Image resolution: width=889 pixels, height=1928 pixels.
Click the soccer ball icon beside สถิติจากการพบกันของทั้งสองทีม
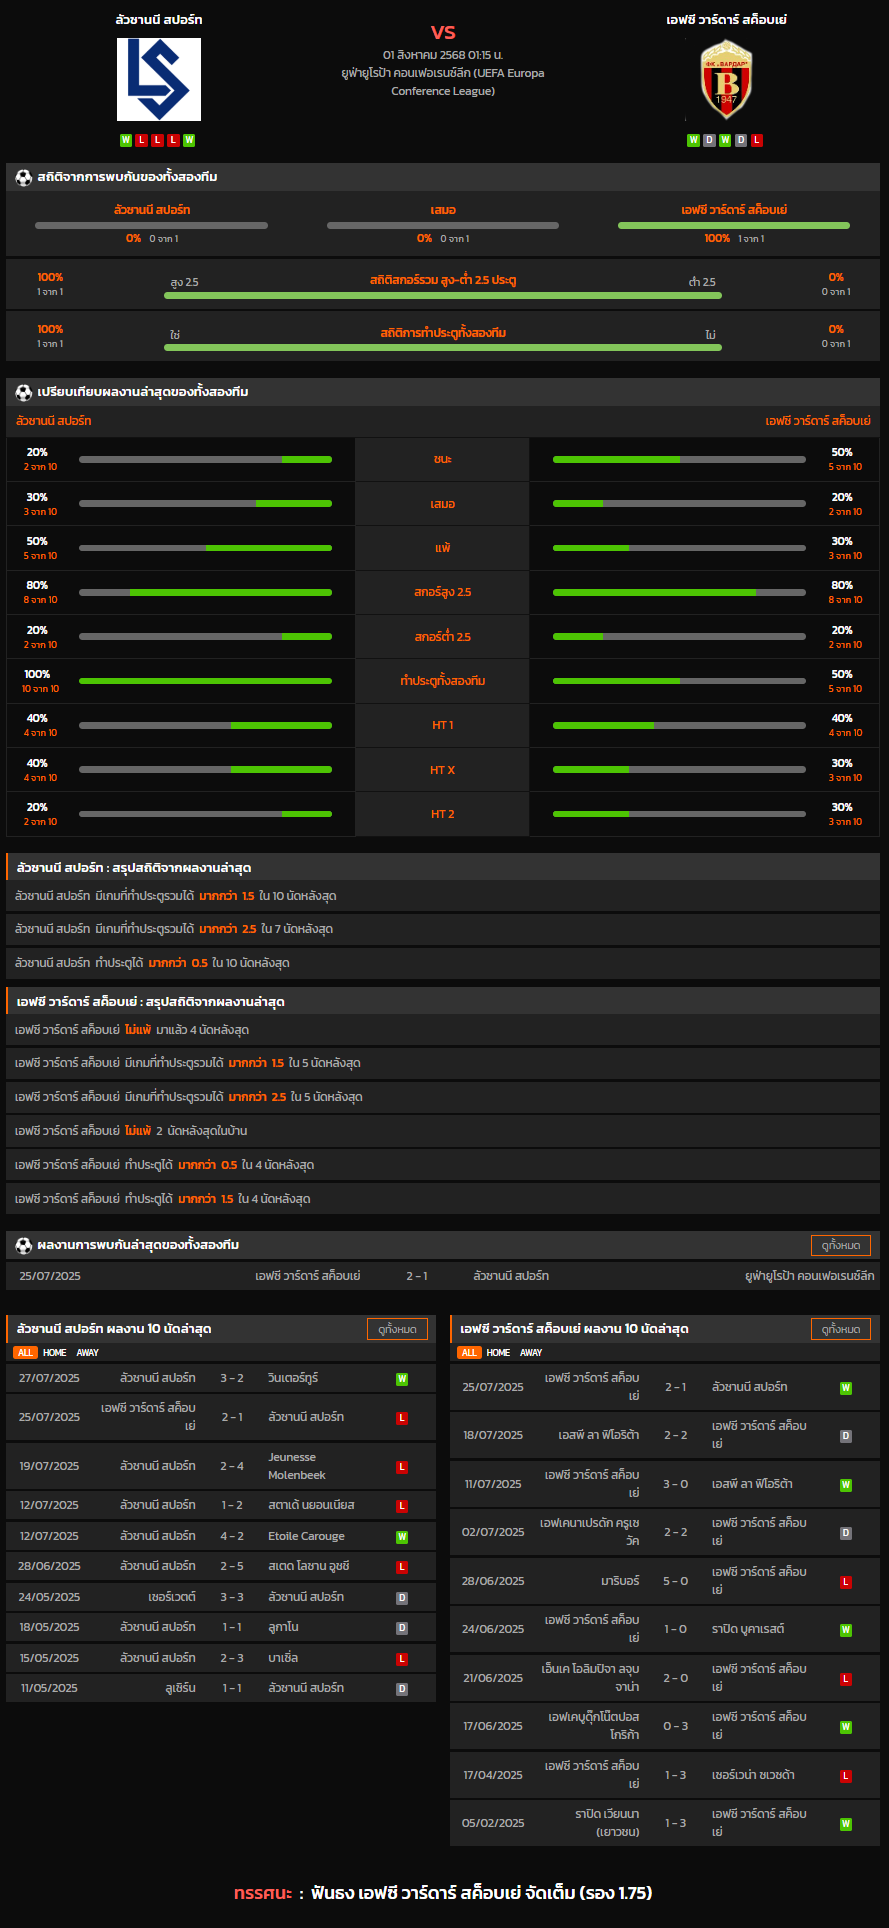pyautogui.click(x=24, y=177)
